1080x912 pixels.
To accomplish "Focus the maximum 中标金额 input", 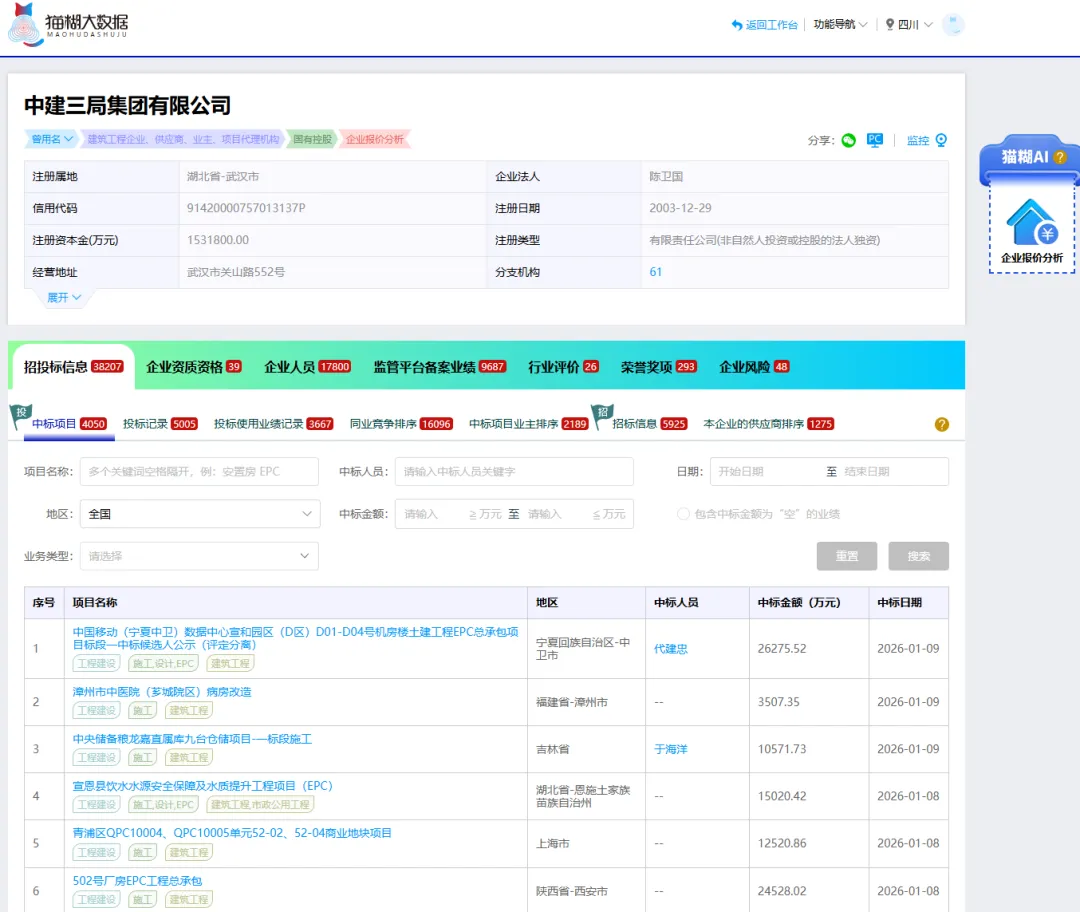I will (x=557, y=514).
